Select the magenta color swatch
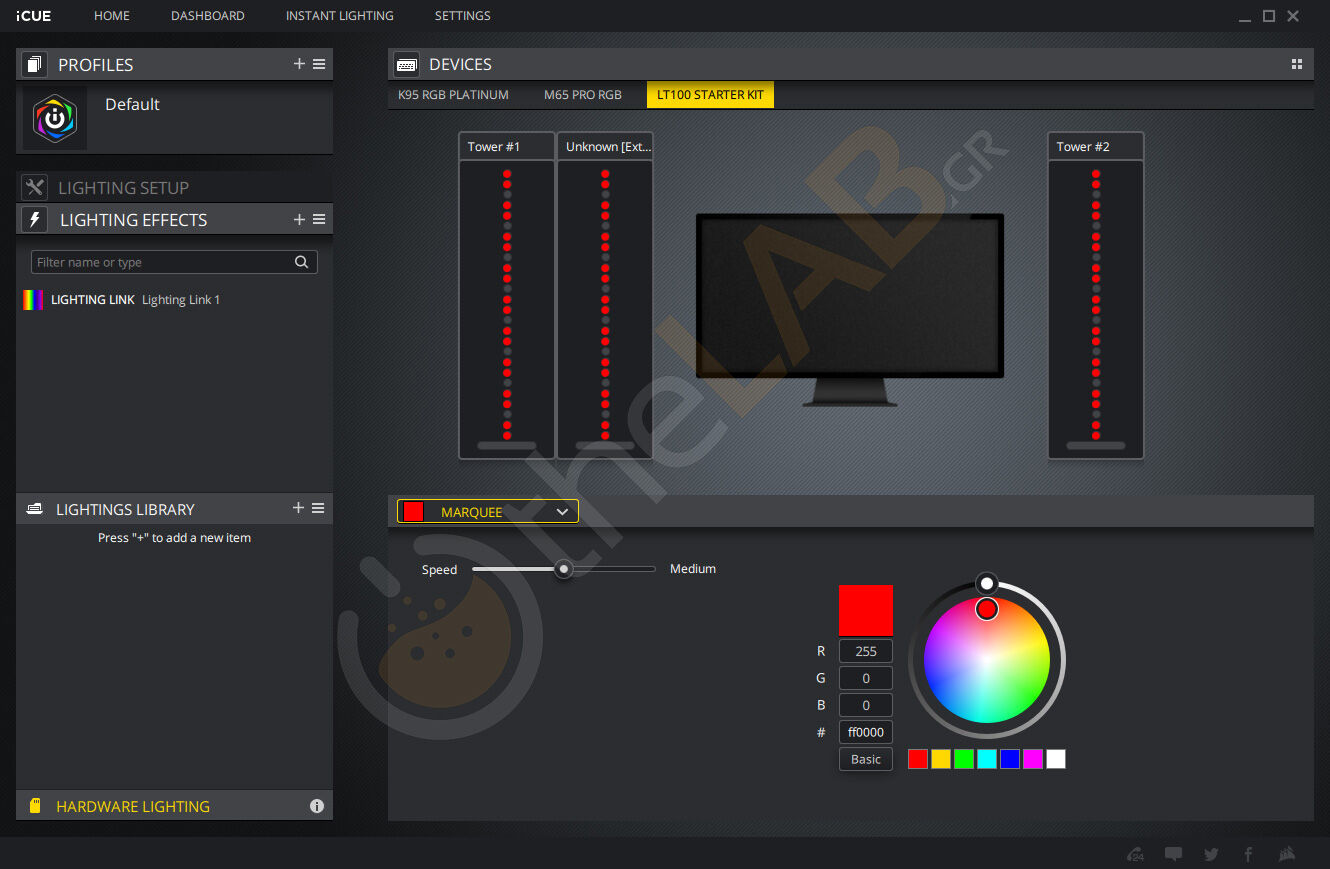This screenshot has height=869, width=1330. click(1033, 759)
